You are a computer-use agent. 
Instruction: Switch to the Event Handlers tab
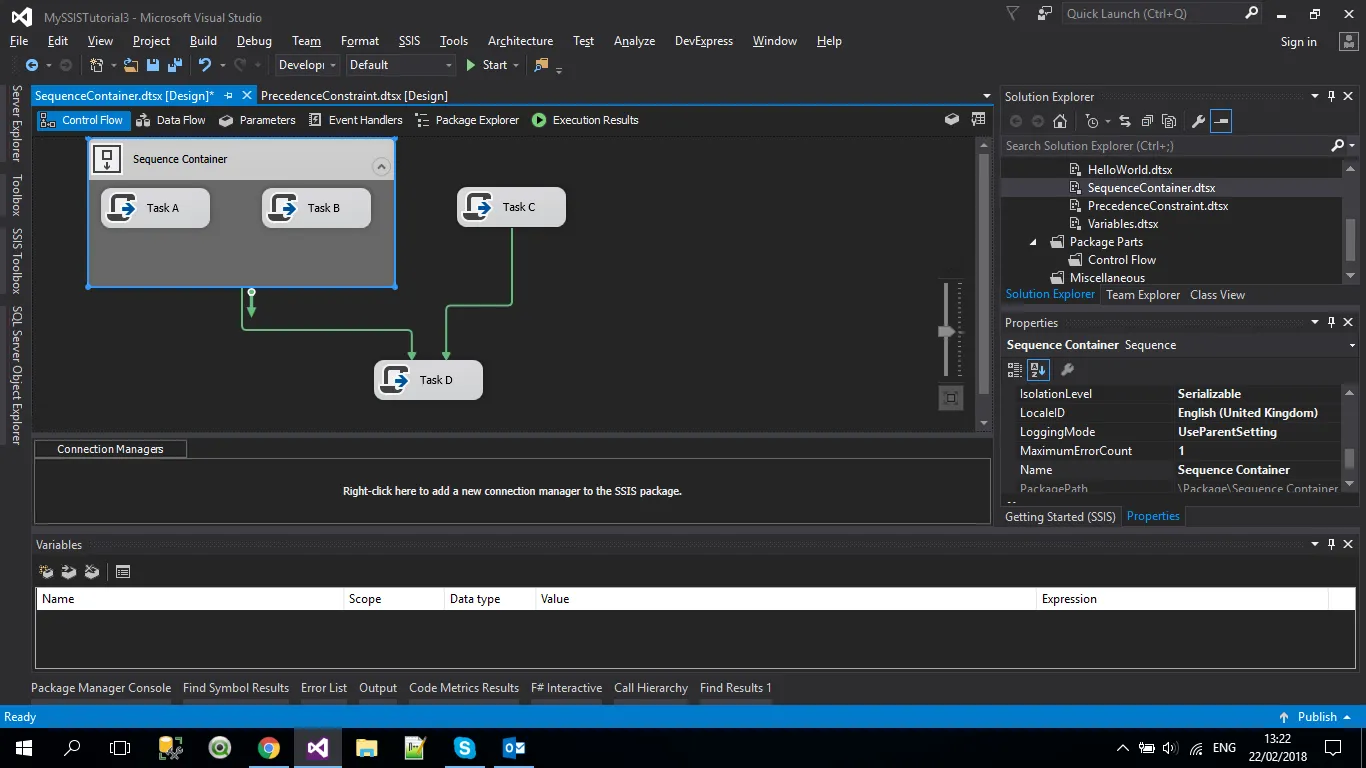(355, 120)
